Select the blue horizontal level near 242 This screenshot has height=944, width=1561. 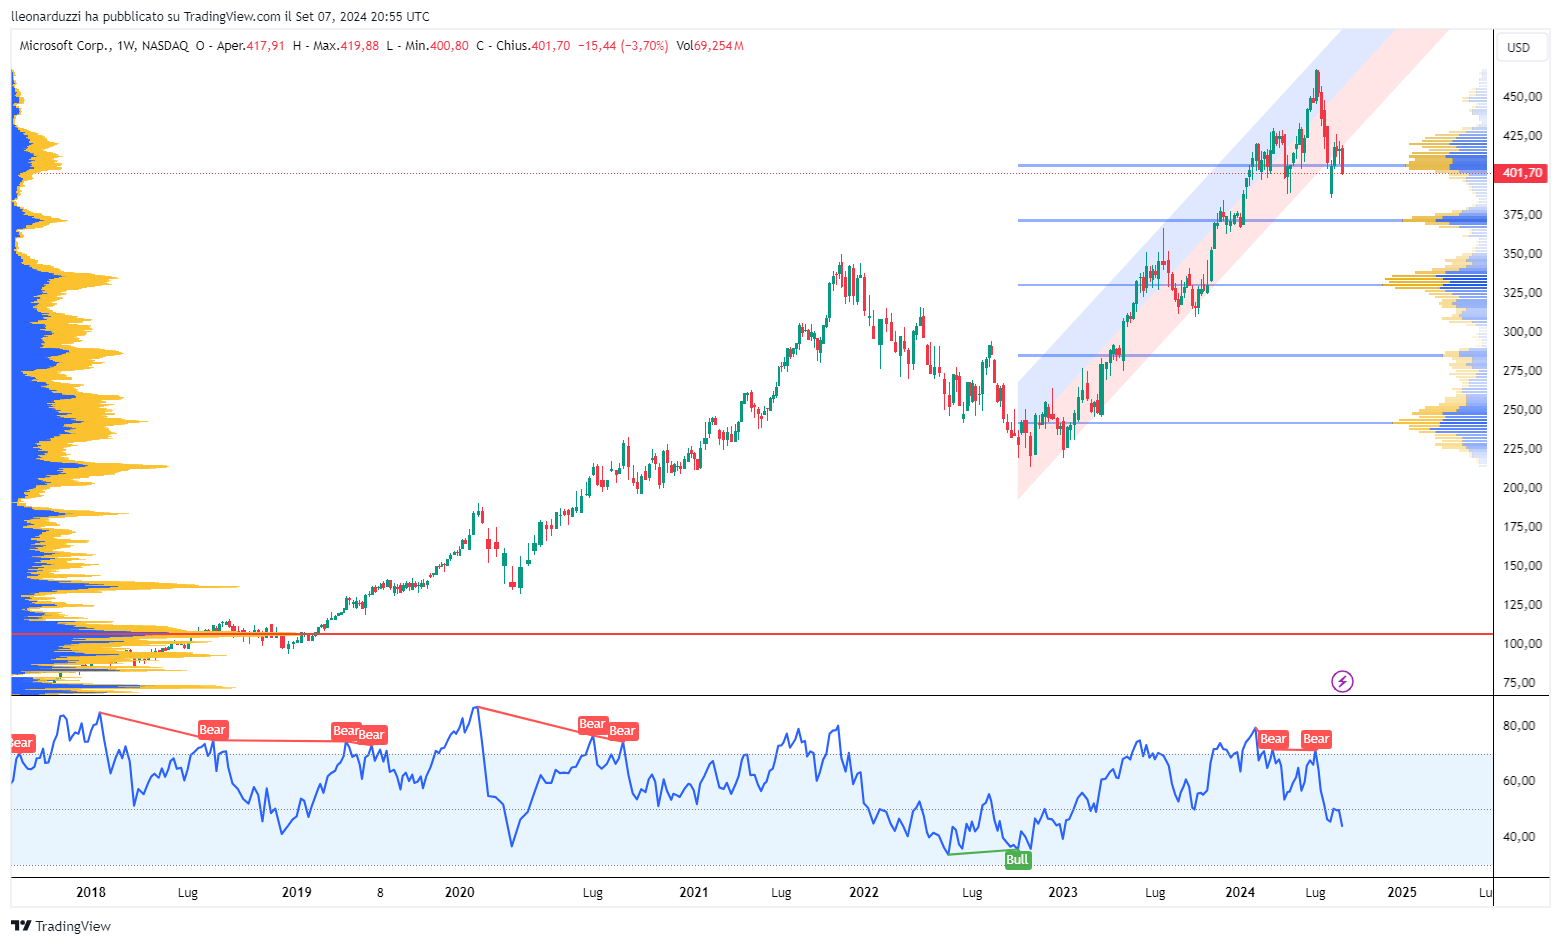click(1205, 423)
